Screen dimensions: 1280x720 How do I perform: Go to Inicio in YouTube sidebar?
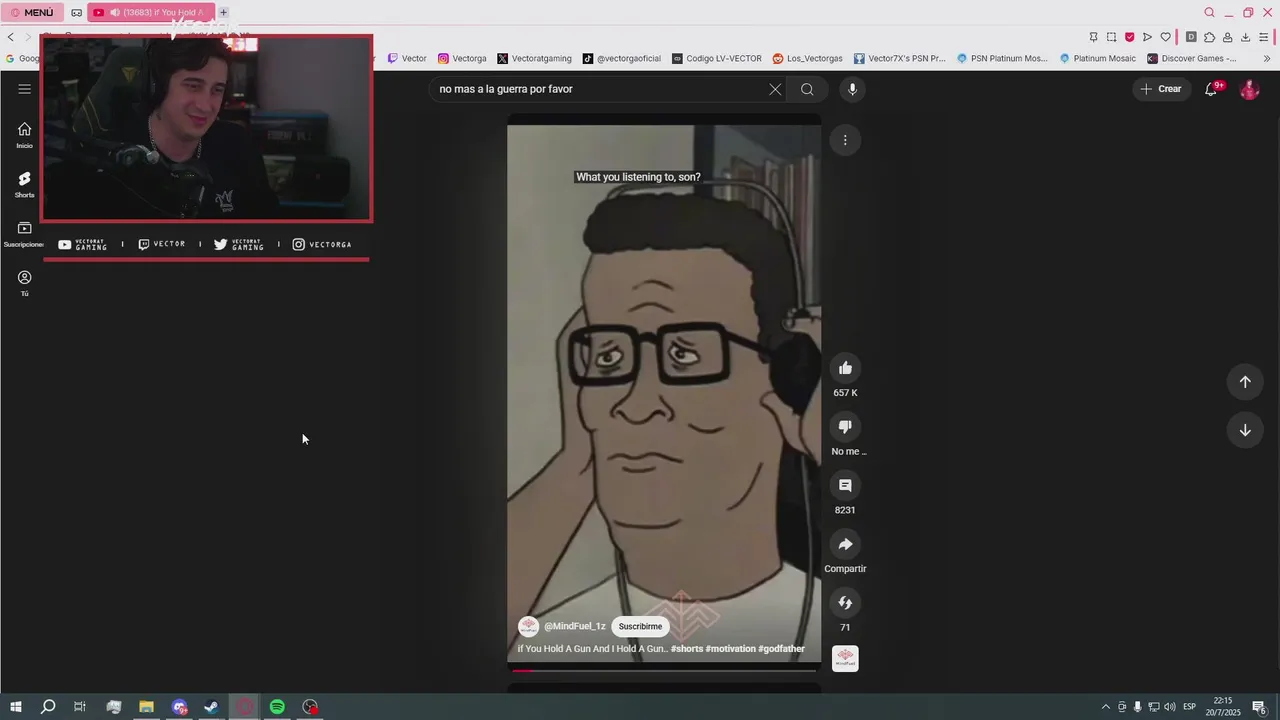(x=24, y=135)
